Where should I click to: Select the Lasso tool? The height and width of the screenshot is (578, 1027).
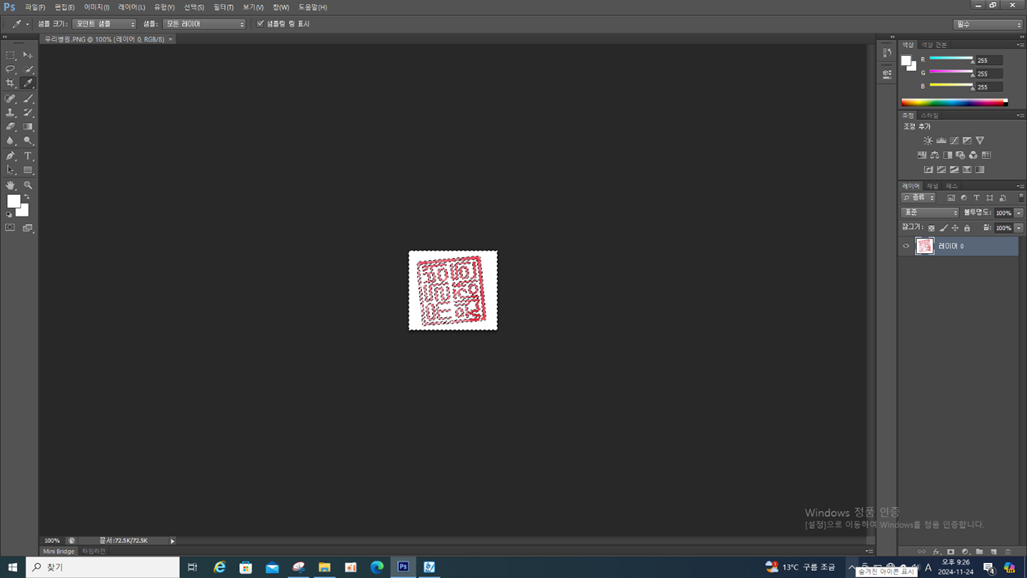pos(10,69)
